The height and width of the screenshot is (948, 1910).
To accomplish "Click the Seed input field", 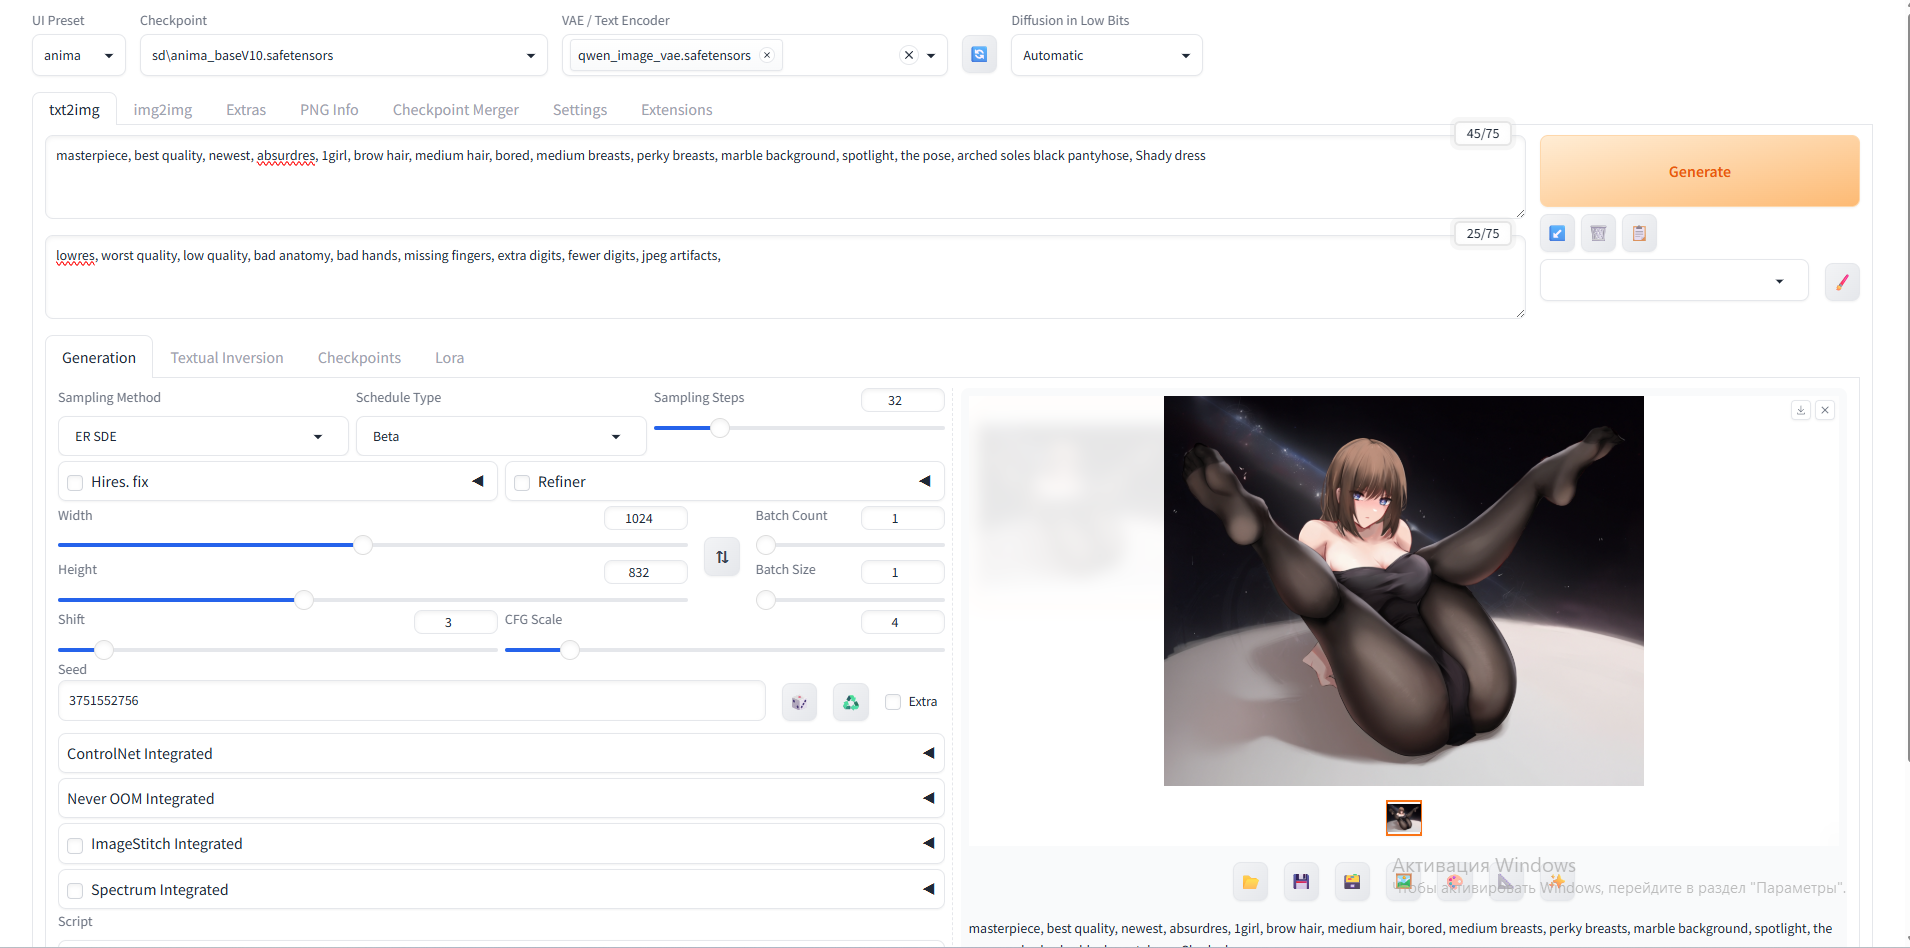I will point(412,701).
